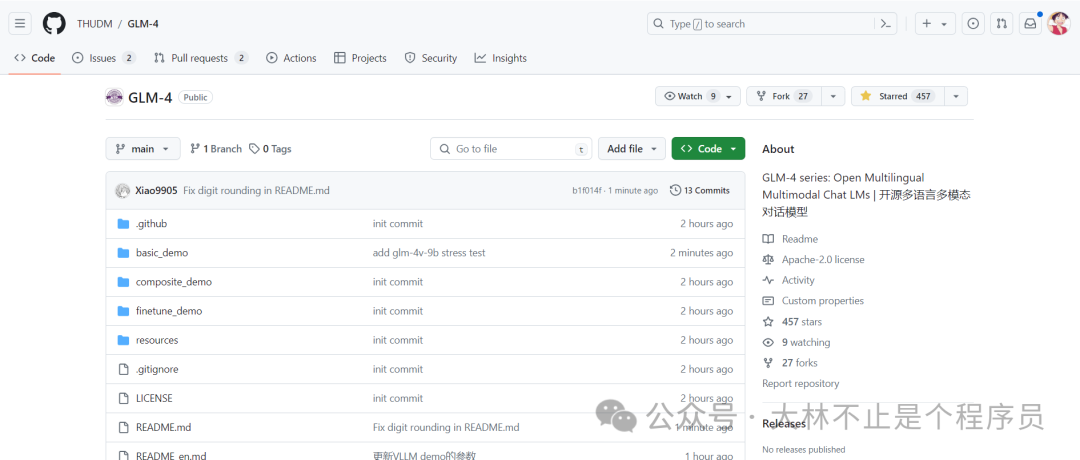Switch to the Issues tab
1080x460 pixels.
click(104, 59)
